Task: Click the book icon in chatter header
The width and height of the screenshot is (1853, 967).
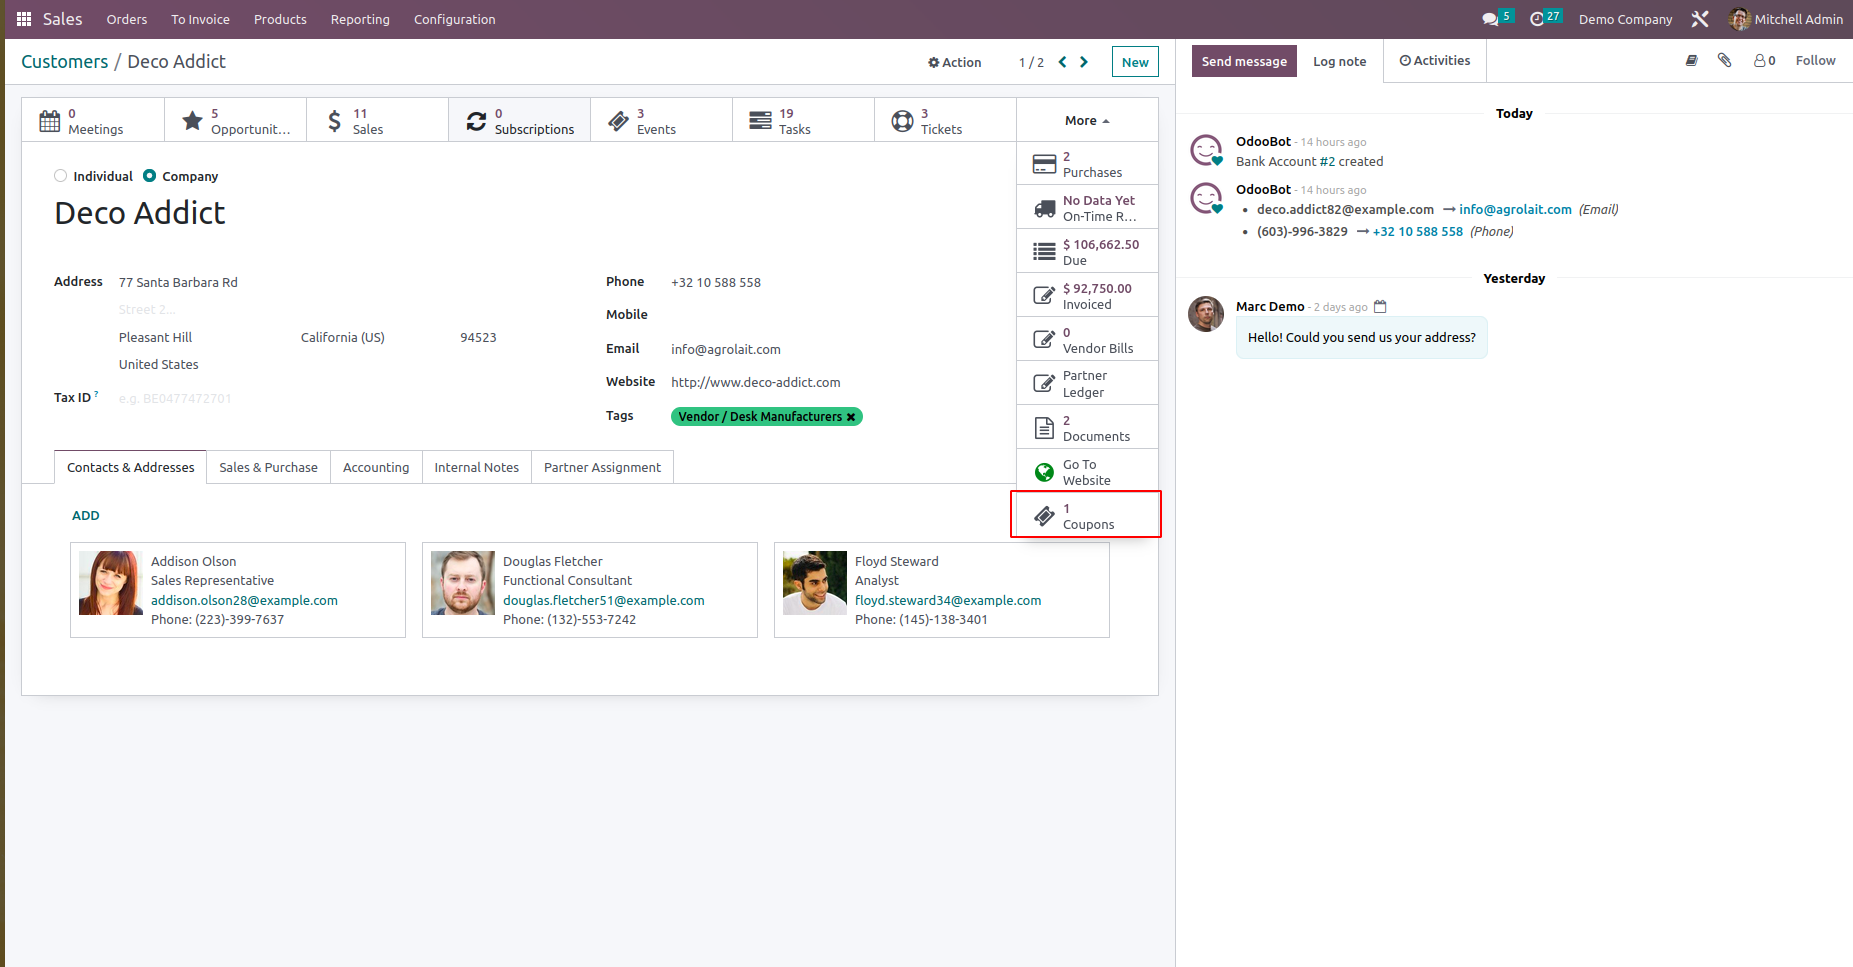Action: point(1691,60)
